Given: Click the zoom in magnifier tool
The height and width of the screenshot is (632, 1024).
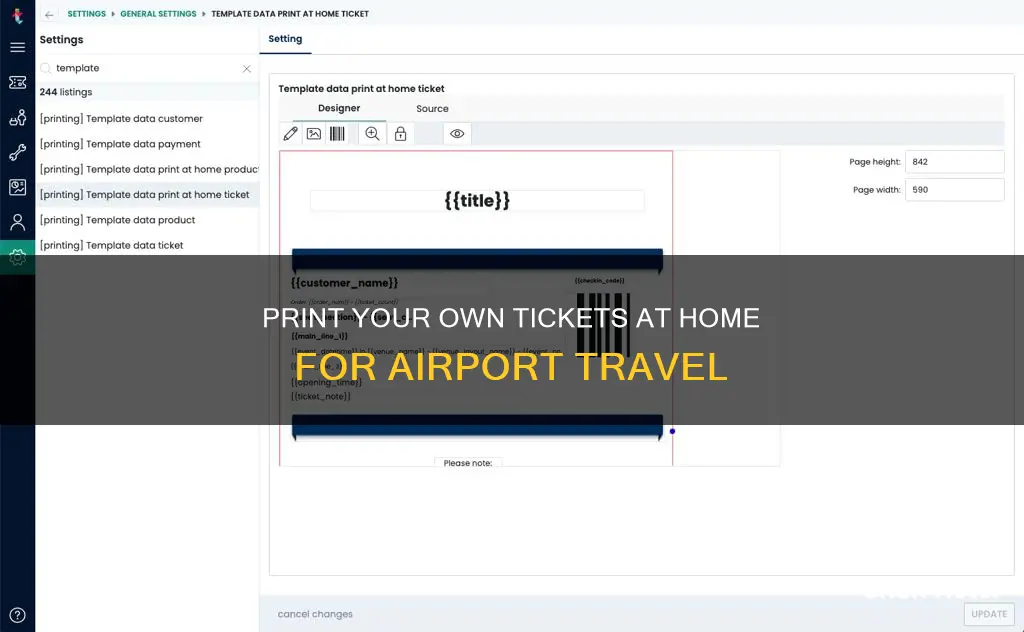Looking at the screenshot, I should pos(372,134).
